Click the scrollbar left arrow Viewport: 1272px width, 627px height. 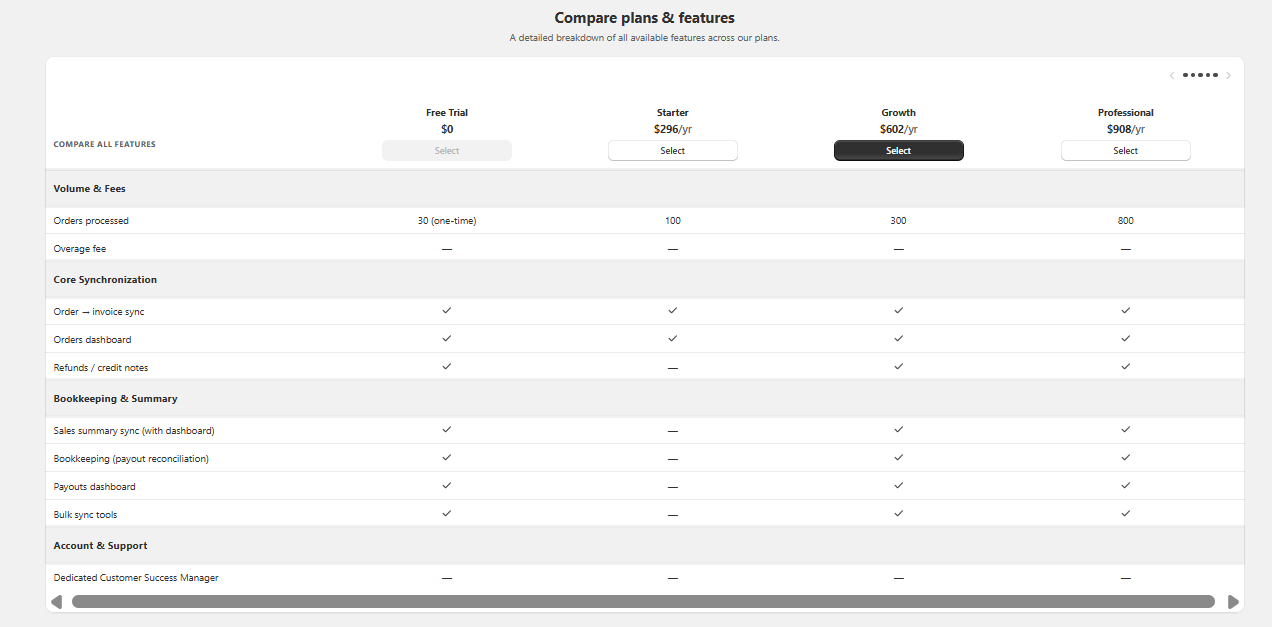point(56,602)
